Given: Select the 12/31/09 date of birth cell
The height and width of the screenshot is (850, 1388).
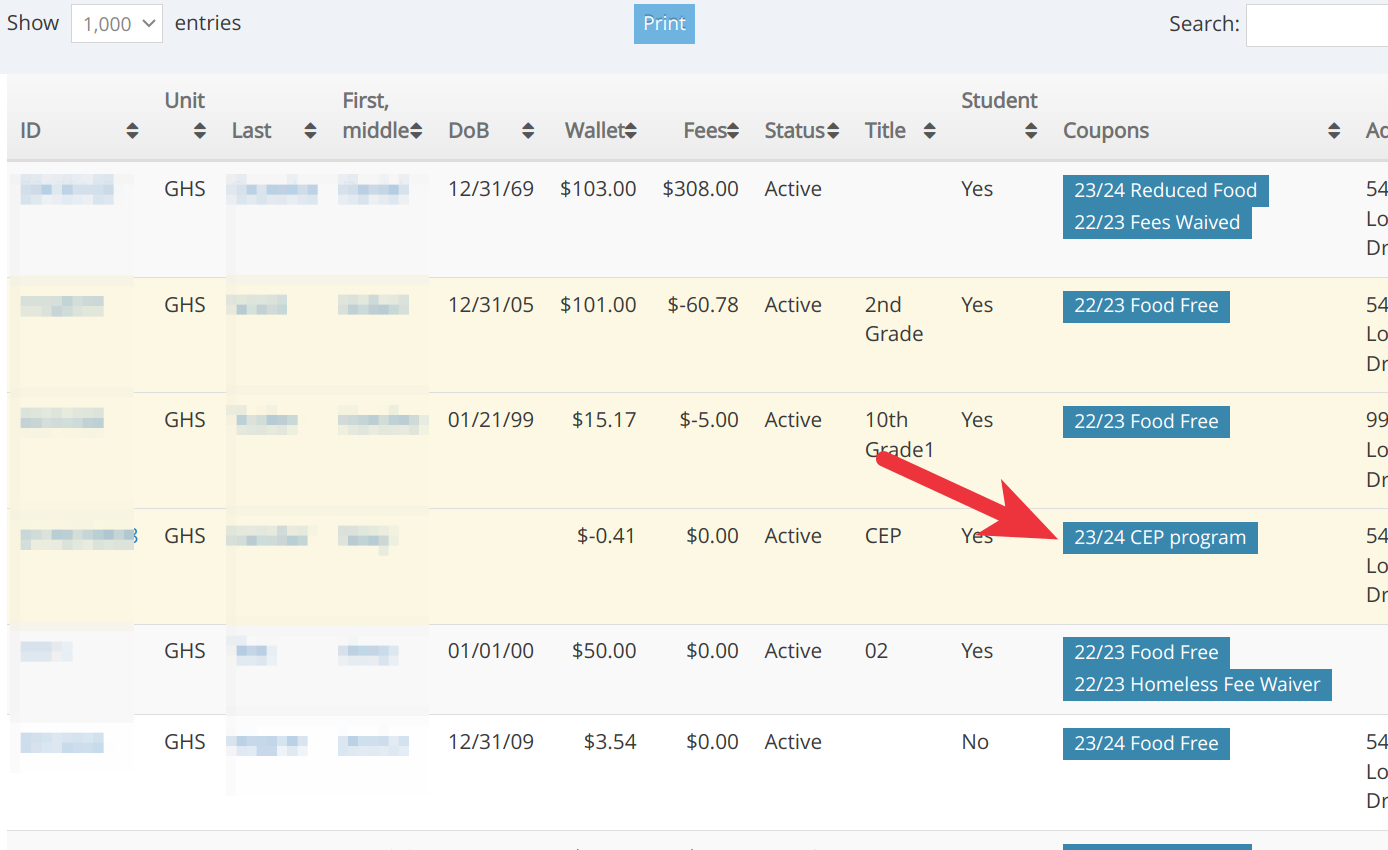Looking at the screenshot, I should [x=491, y=742].
